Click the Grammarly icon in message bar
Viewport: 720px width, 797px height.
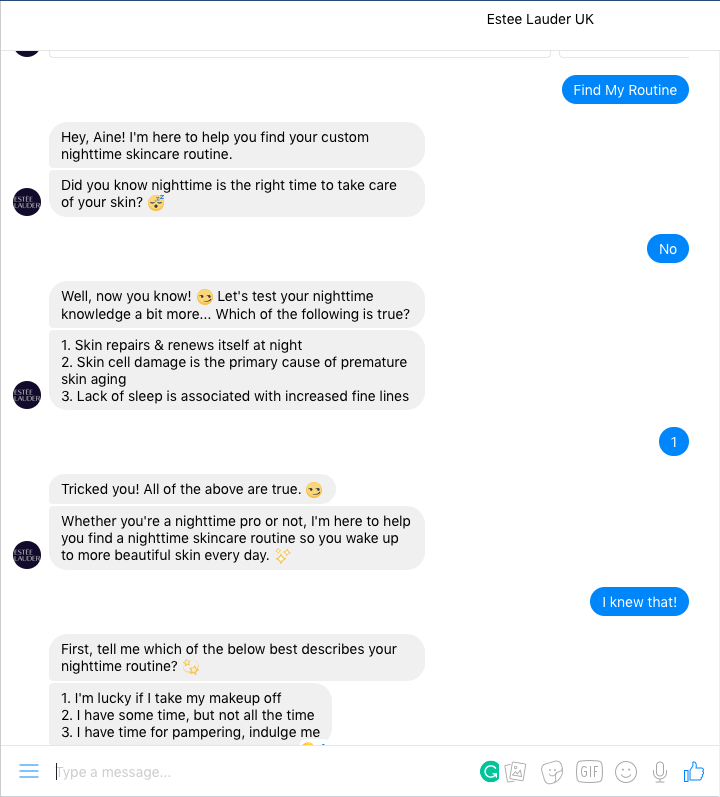(x=490, y=771)
